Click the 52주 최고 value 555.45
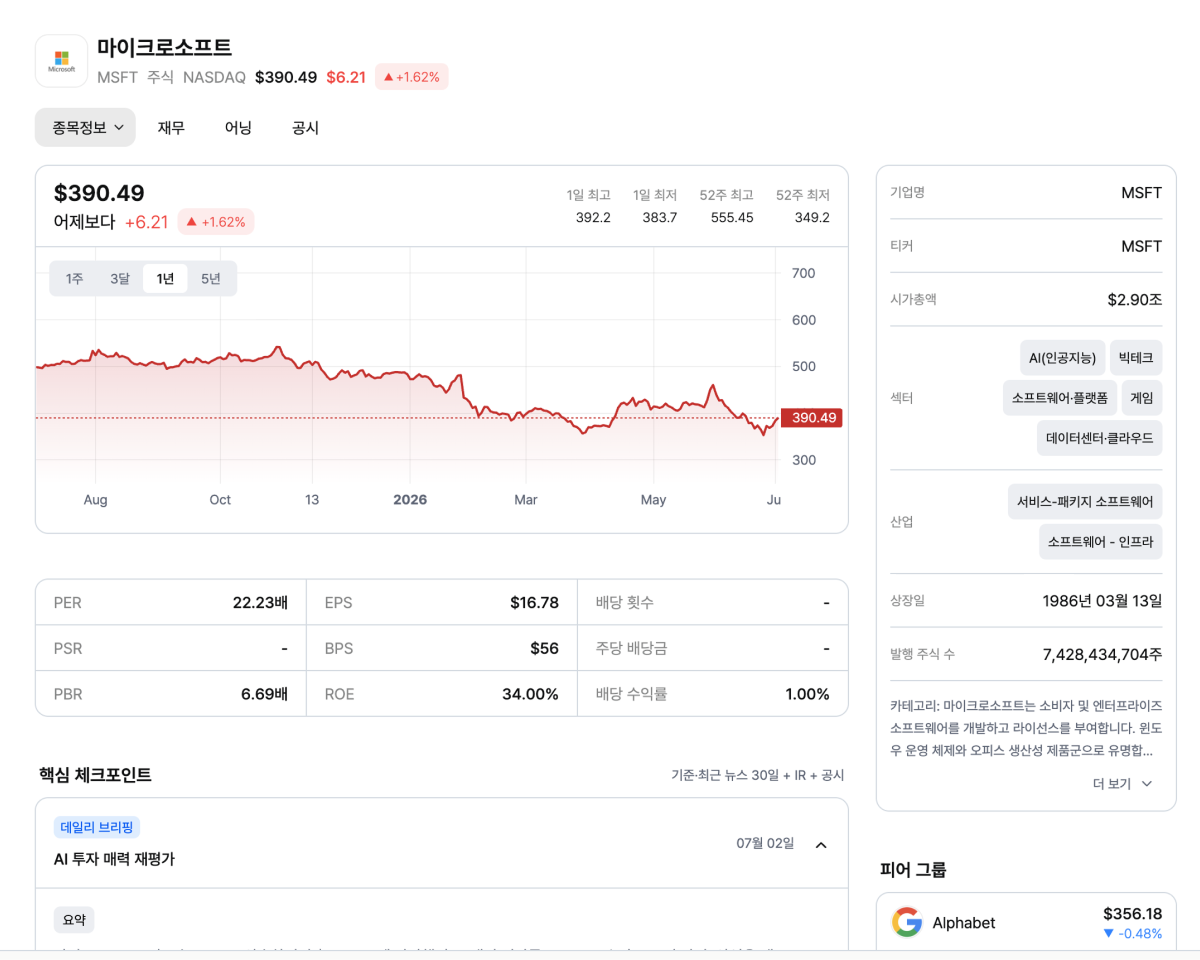Viewport: 1200px width, 960px height. [x=731, y=217]
